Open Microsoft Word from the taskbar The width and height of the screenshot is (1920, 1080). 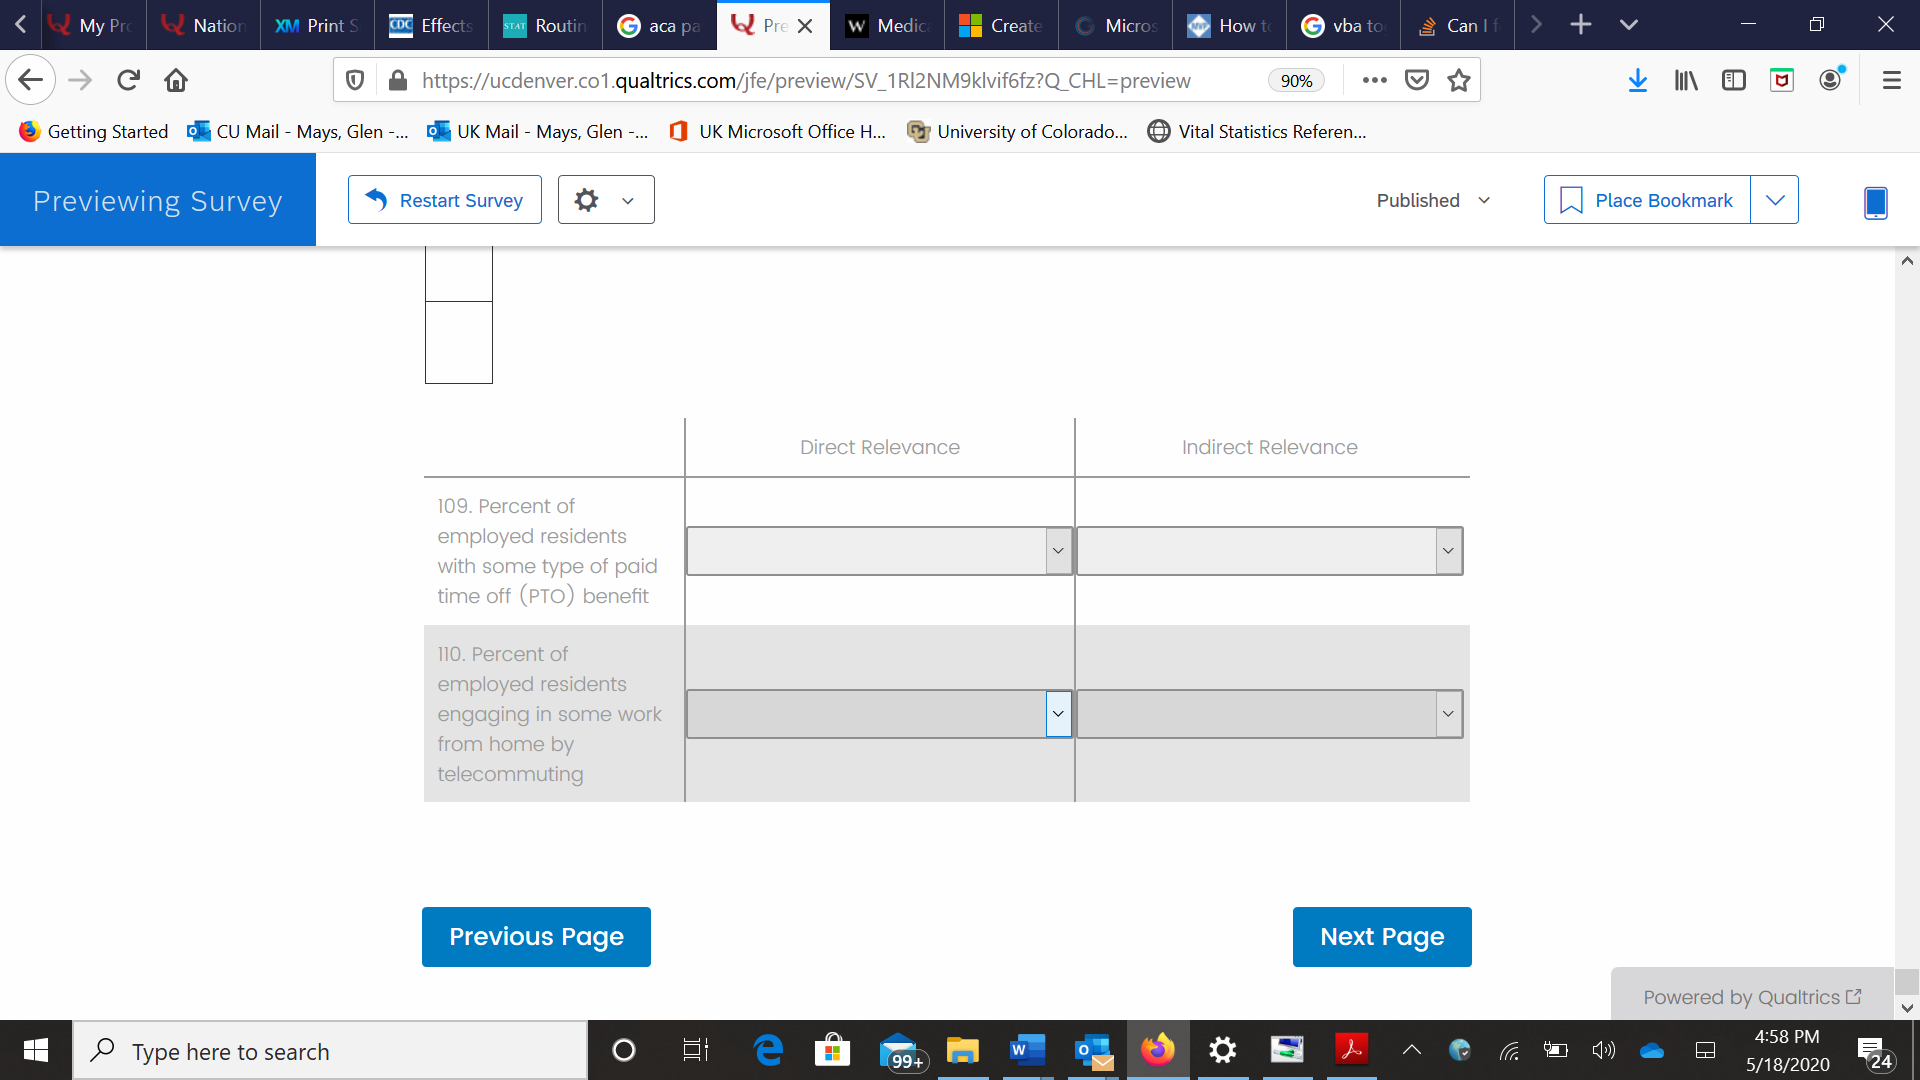pyautogui.click(x=1026, y=1050)
